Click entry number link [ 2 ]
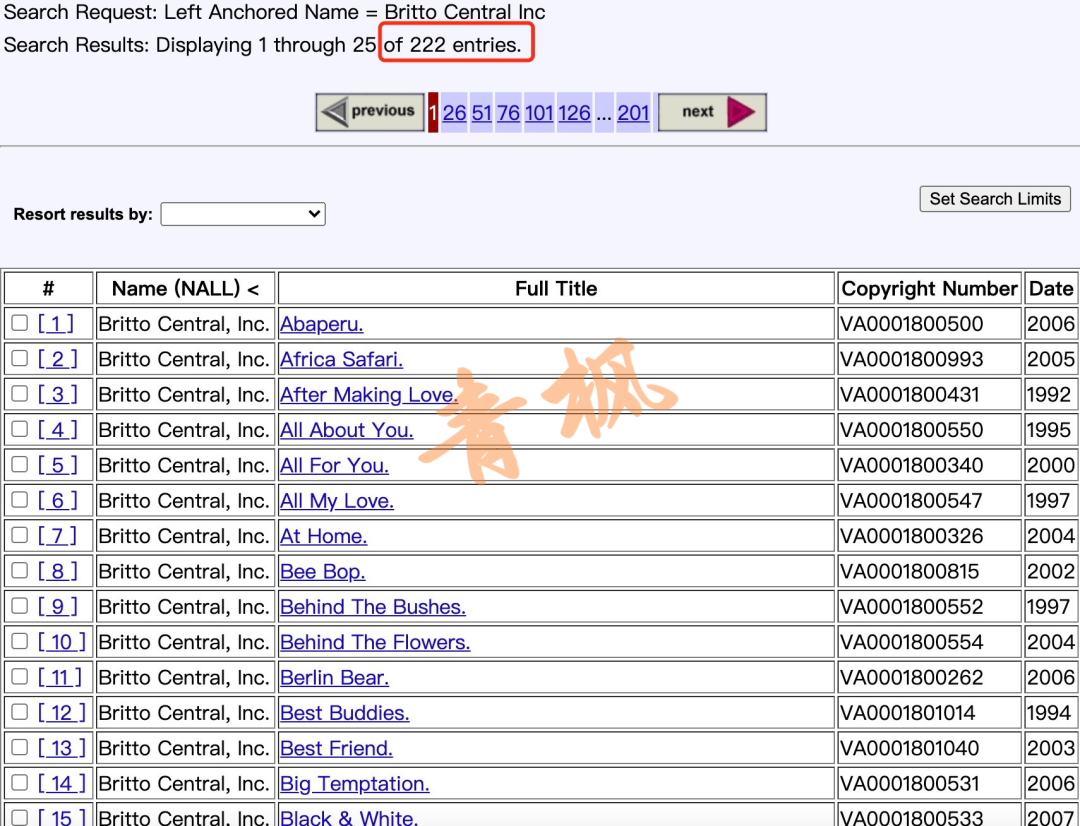This screenshot has width=1080, height=826. click(x=57, y=358)
